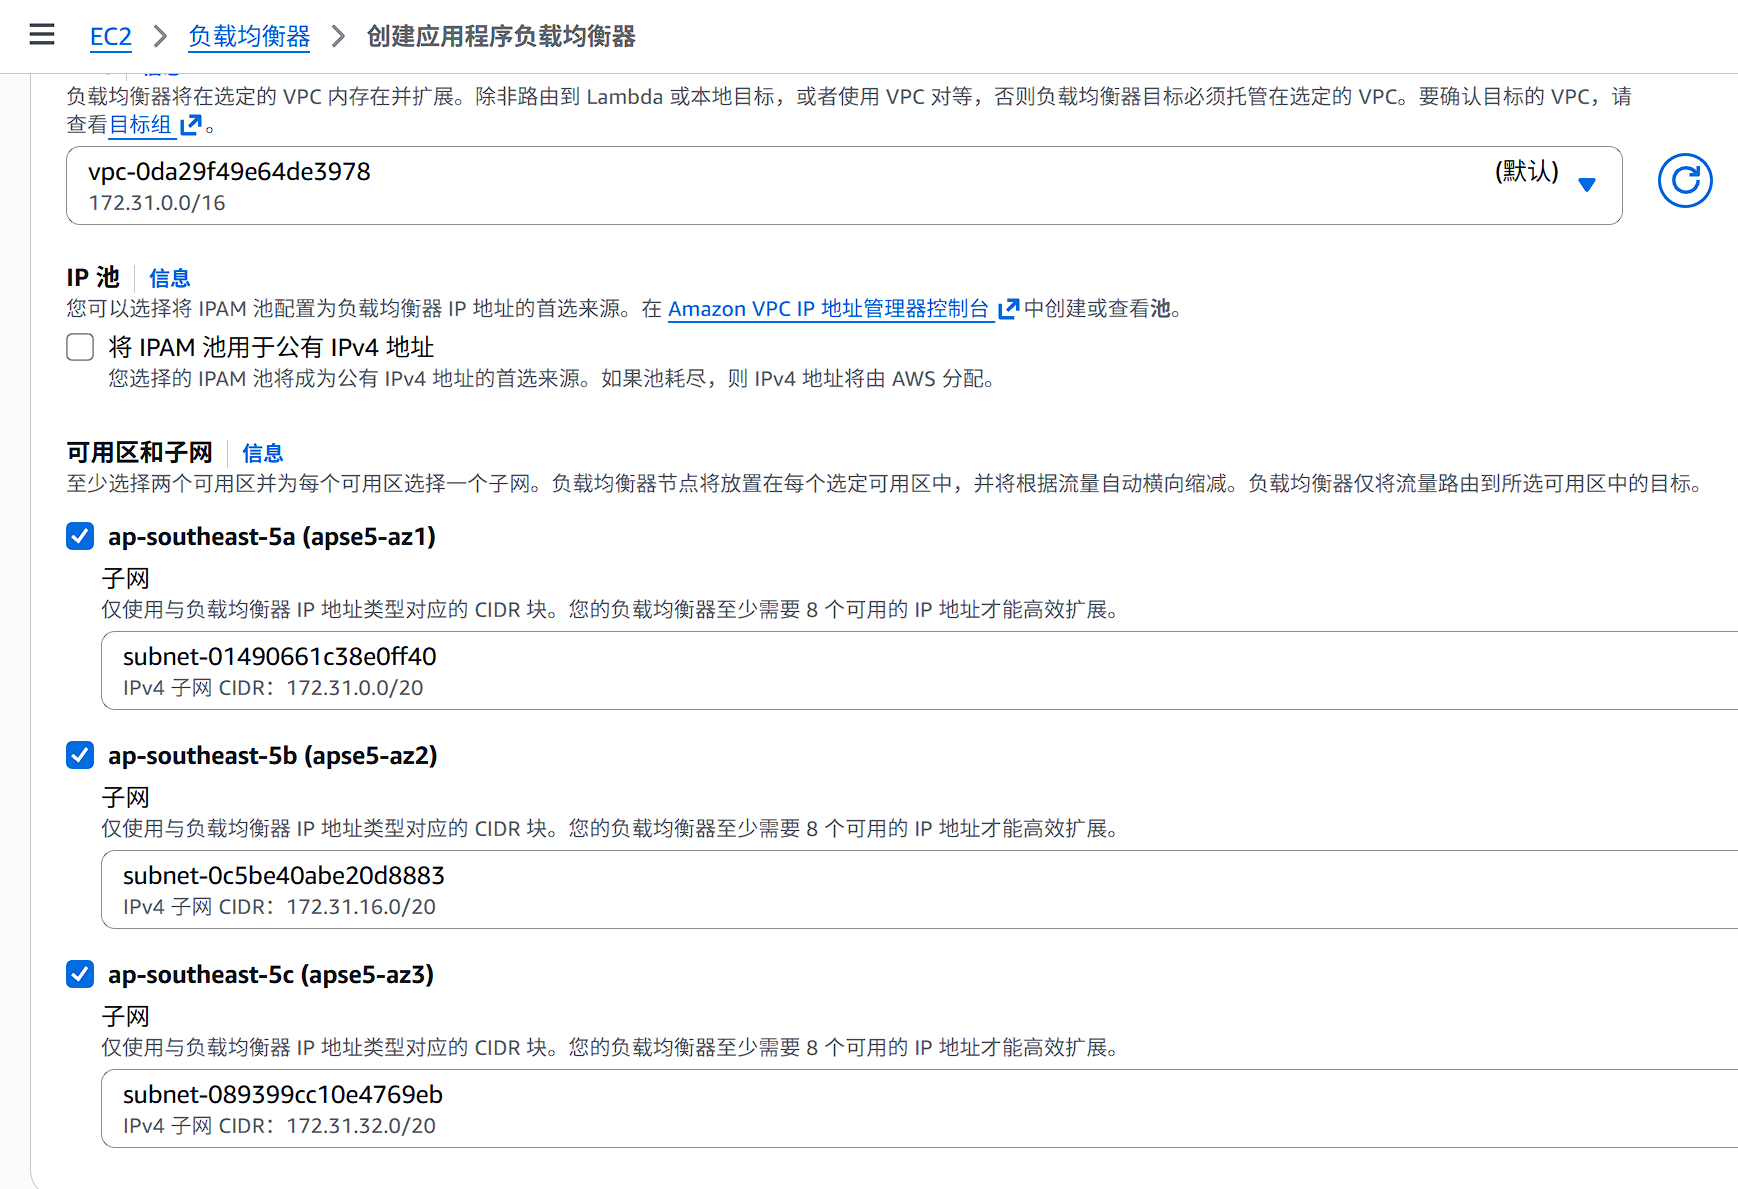Viewport: 1738px width, 1189px height.
Task: Click breadcrumb chevron after EC2
Action: click(160, 37)
